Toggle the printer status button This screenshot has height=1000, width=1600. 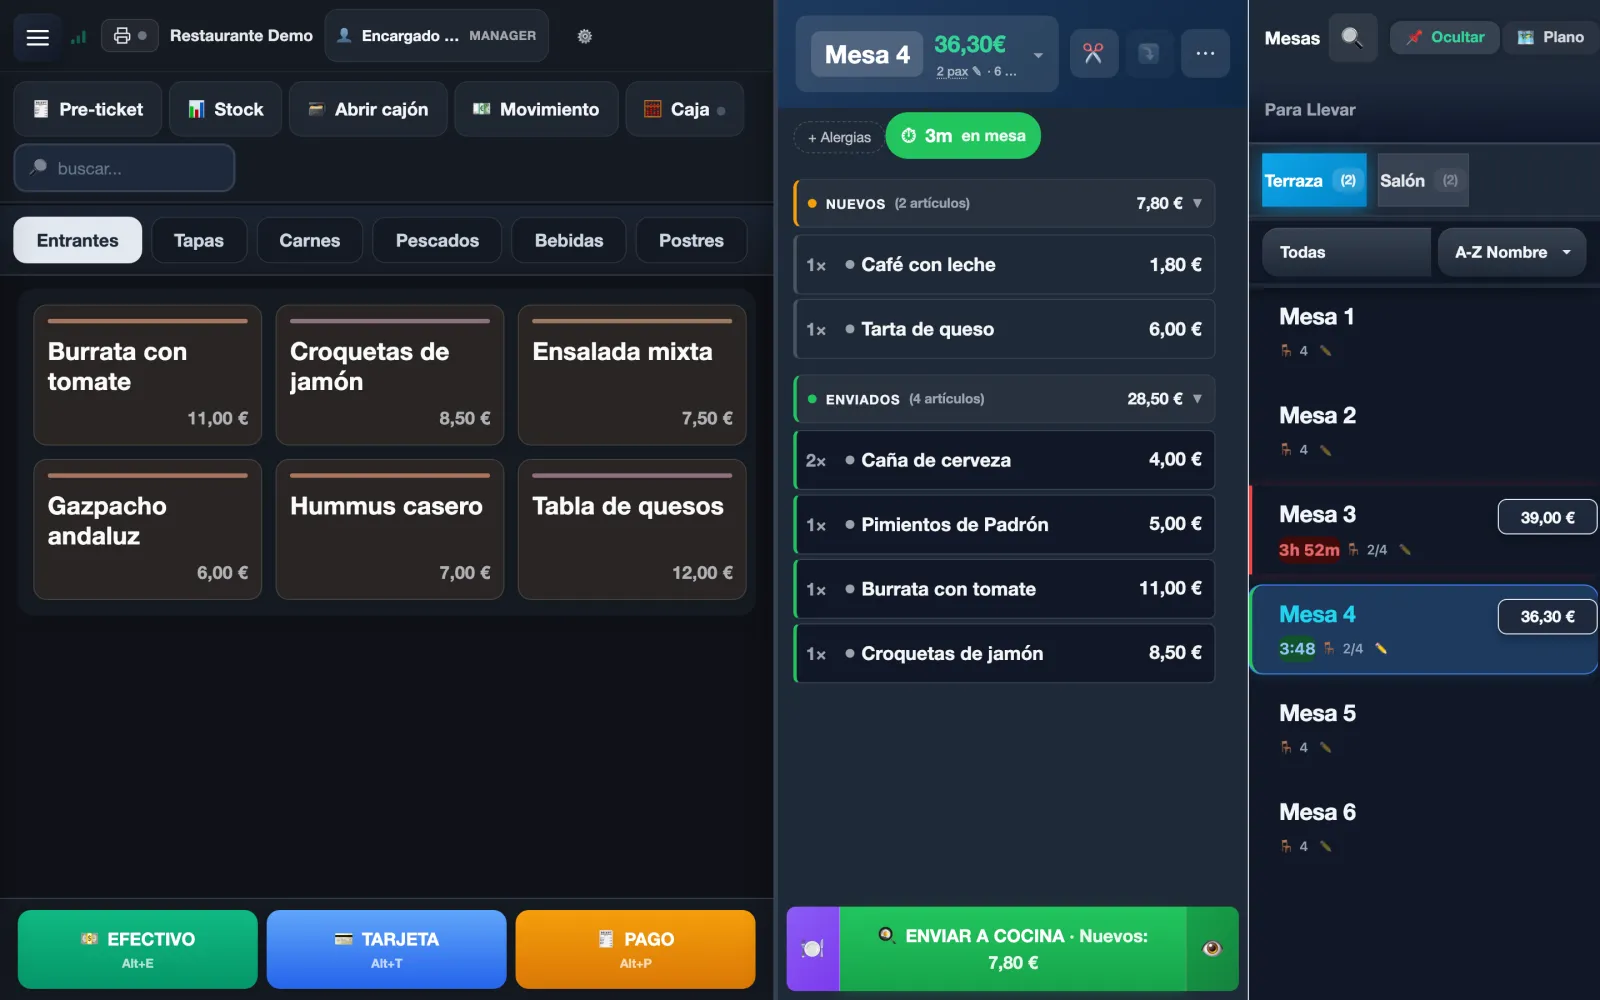pyautogui.click(x=130, y=36)
